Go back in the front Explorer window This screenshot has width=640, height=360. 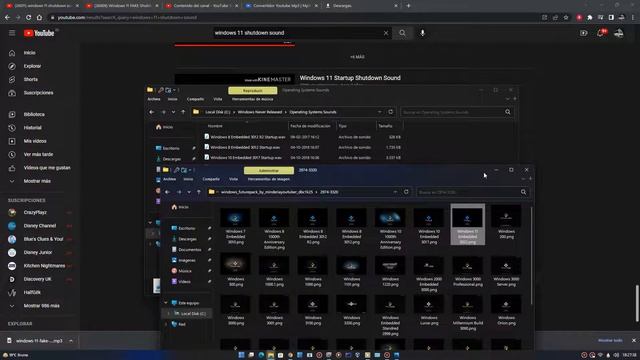[x=167, y=192]
